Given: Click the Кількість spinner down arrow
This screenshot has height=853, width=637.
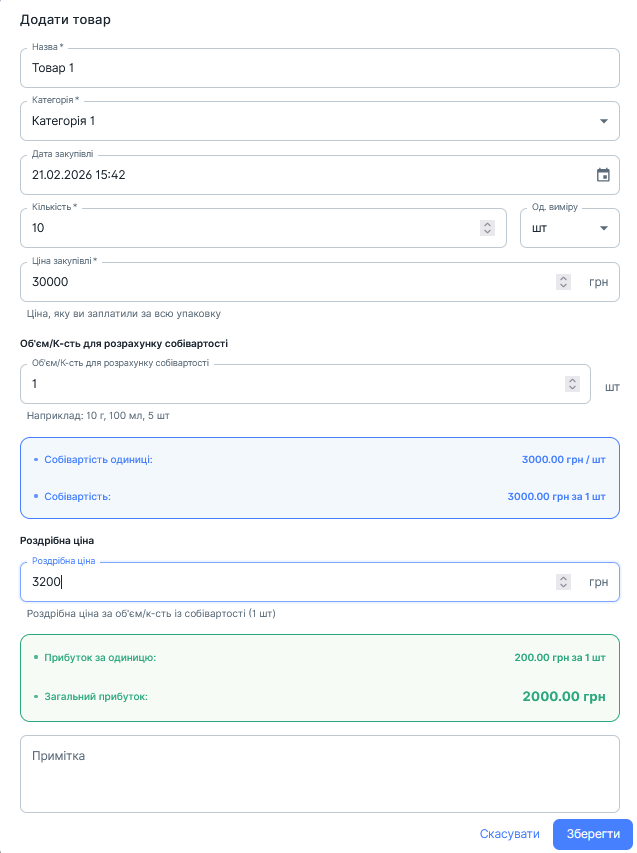Looking at the screenshot, I should point(487,232).
